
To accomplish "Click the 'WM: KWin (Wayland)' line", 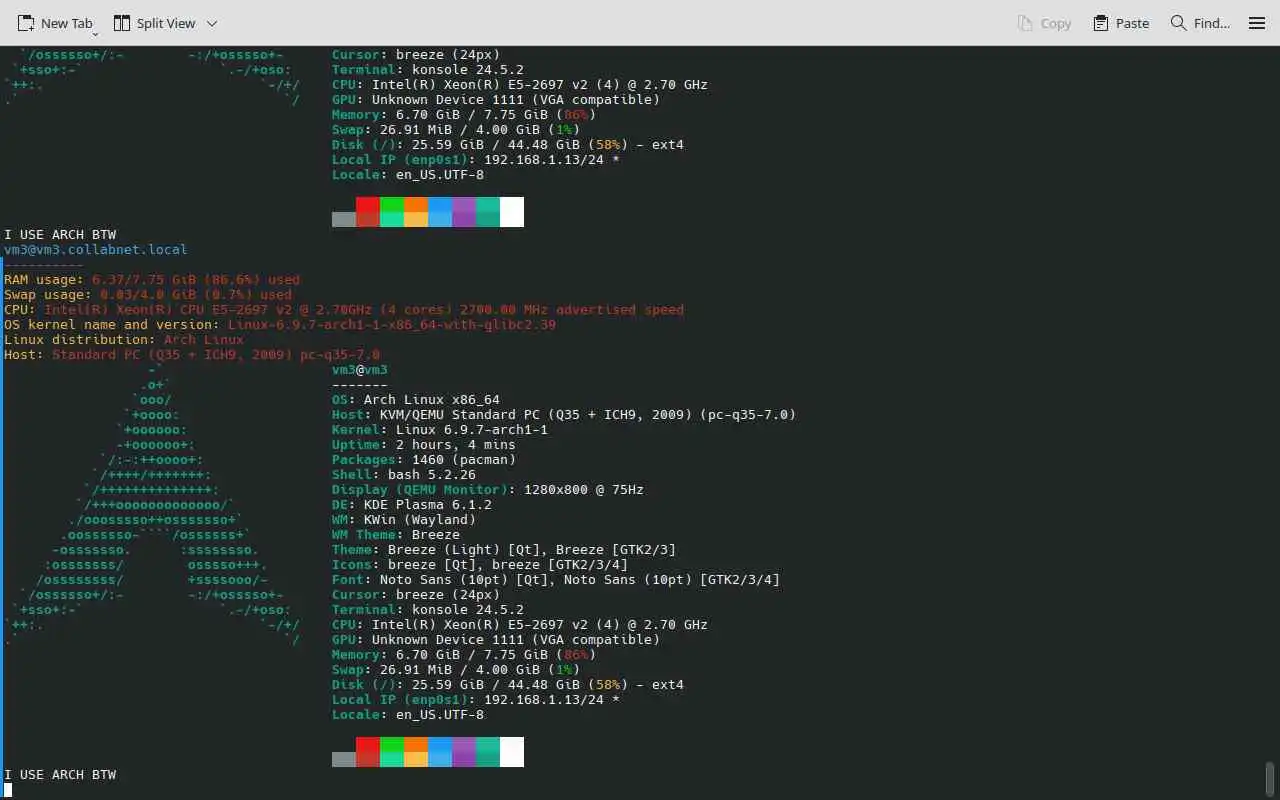I will point(404,520).
